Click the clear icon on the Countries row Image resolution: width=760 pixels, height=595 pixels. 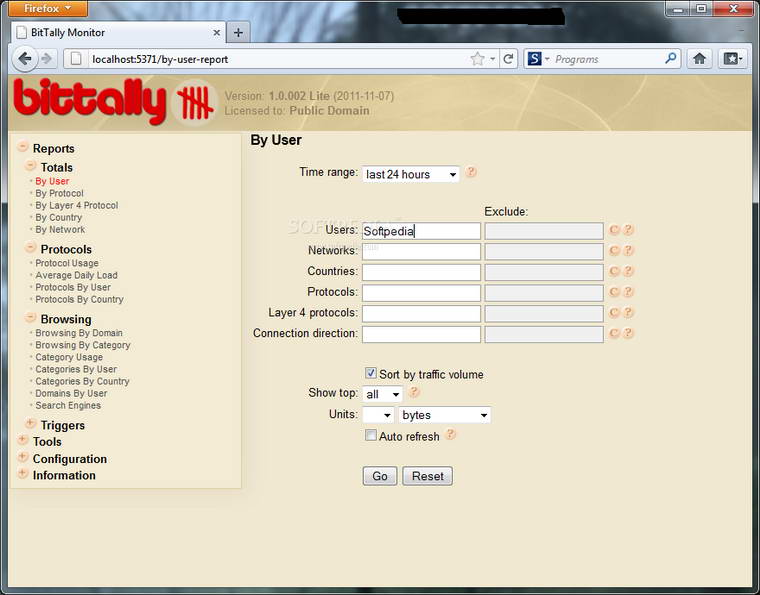[x=615, y=272]
